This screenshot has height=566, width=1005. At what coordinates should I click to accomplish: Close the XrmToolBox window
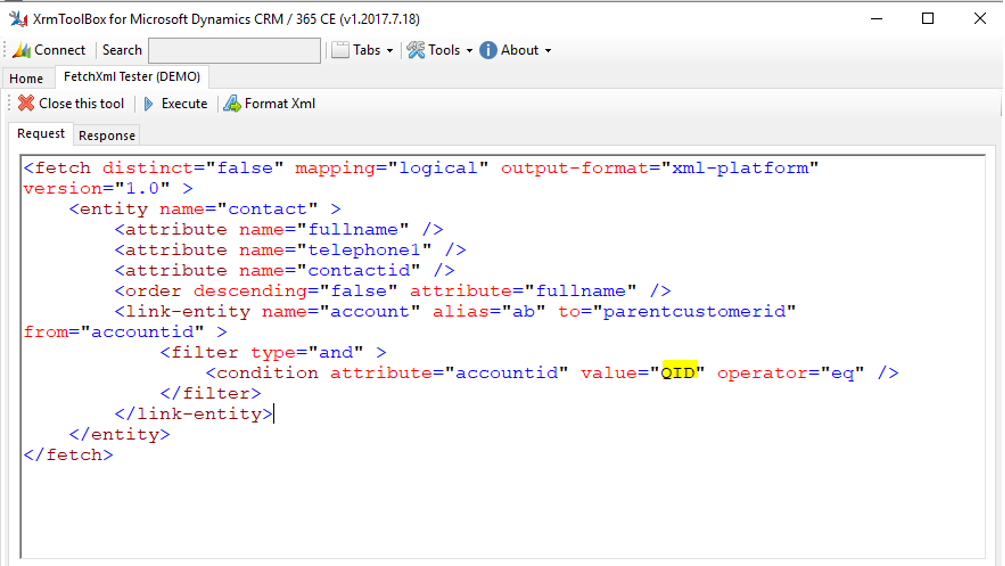click(980, 19)
